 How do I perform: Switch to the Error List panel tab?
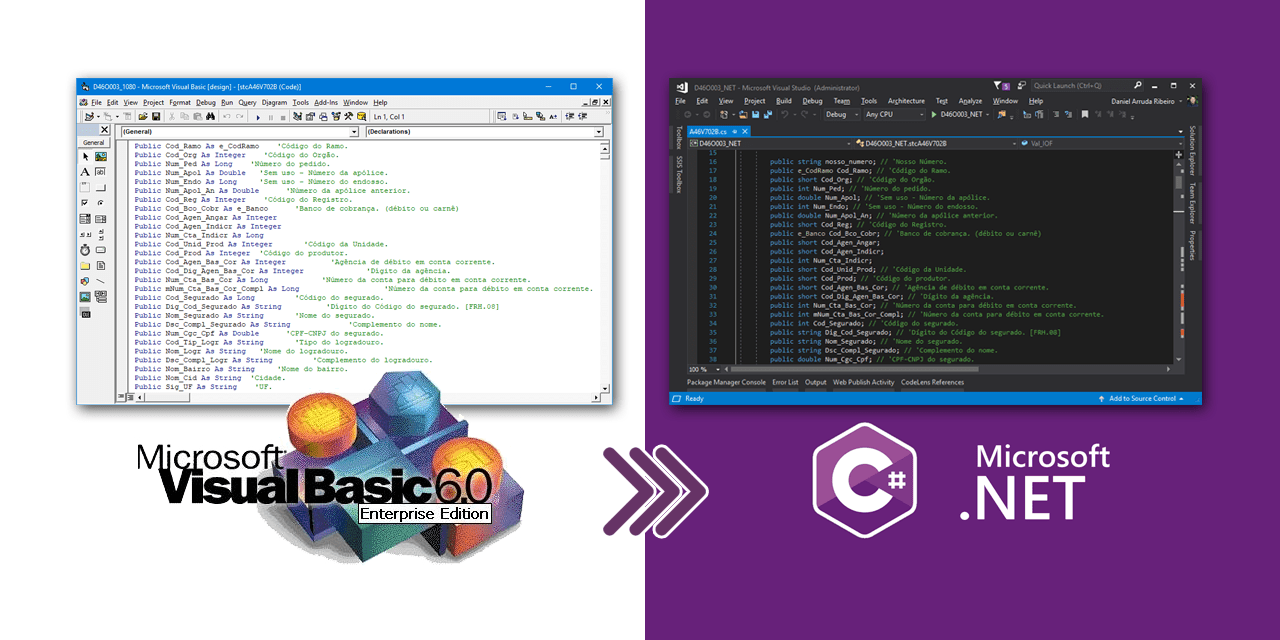[x=785, y=382]
